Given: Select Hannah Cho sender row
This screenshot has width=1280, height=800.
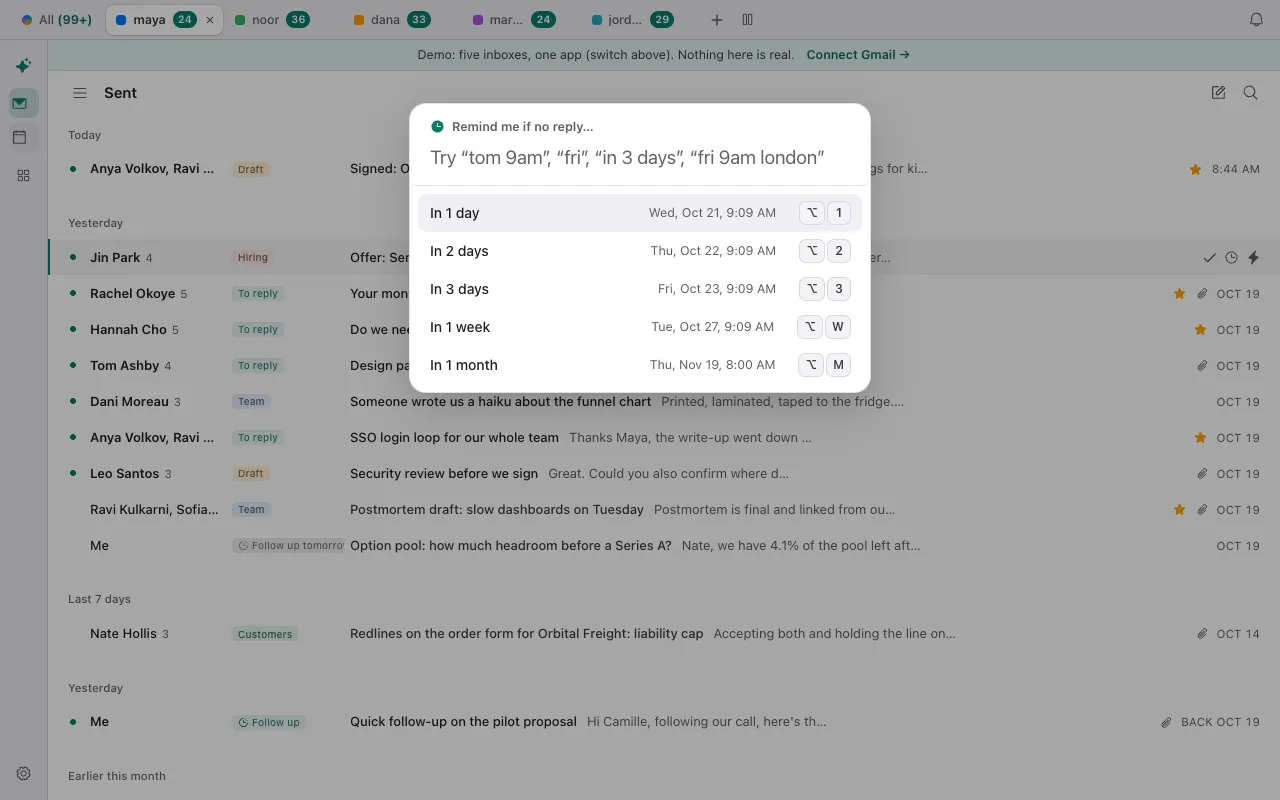Looking at the screenshot, I should [128, 330].
